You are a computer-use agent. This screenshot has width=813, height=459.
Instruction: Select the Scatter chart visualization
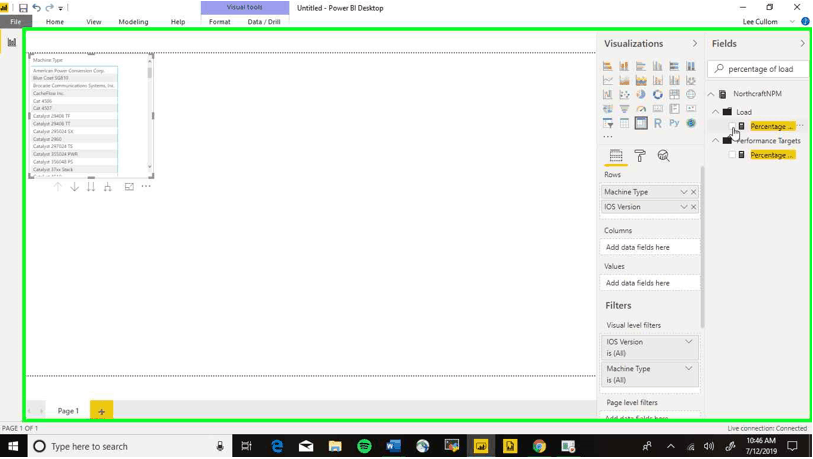pyautogui.click(x=624, y=94)
